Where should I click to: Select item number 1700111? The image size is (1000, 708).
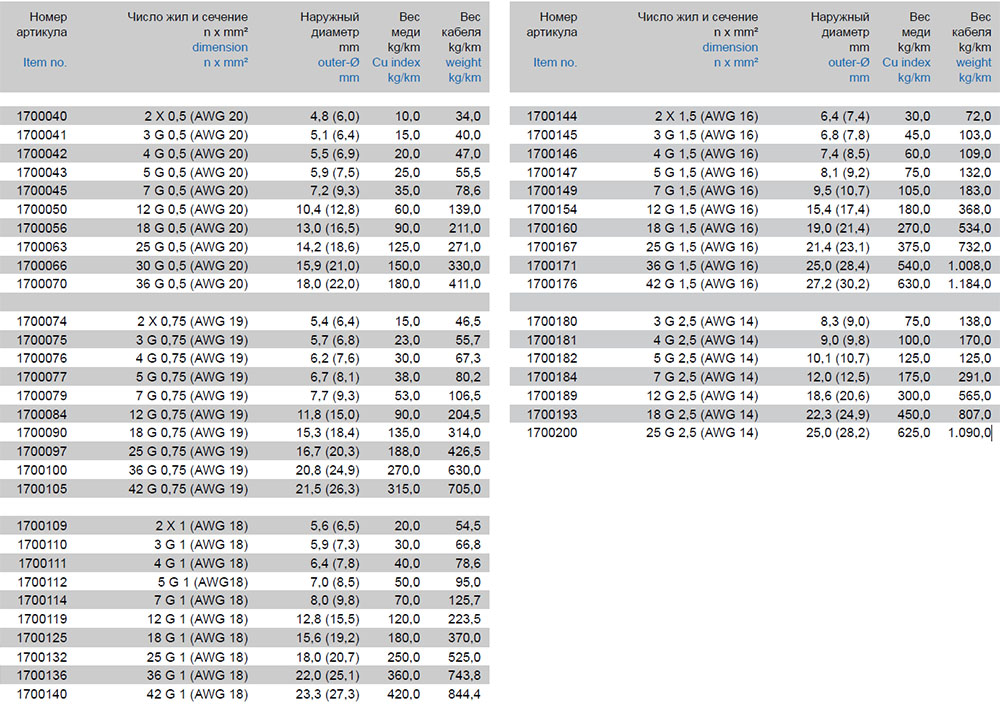41,564
